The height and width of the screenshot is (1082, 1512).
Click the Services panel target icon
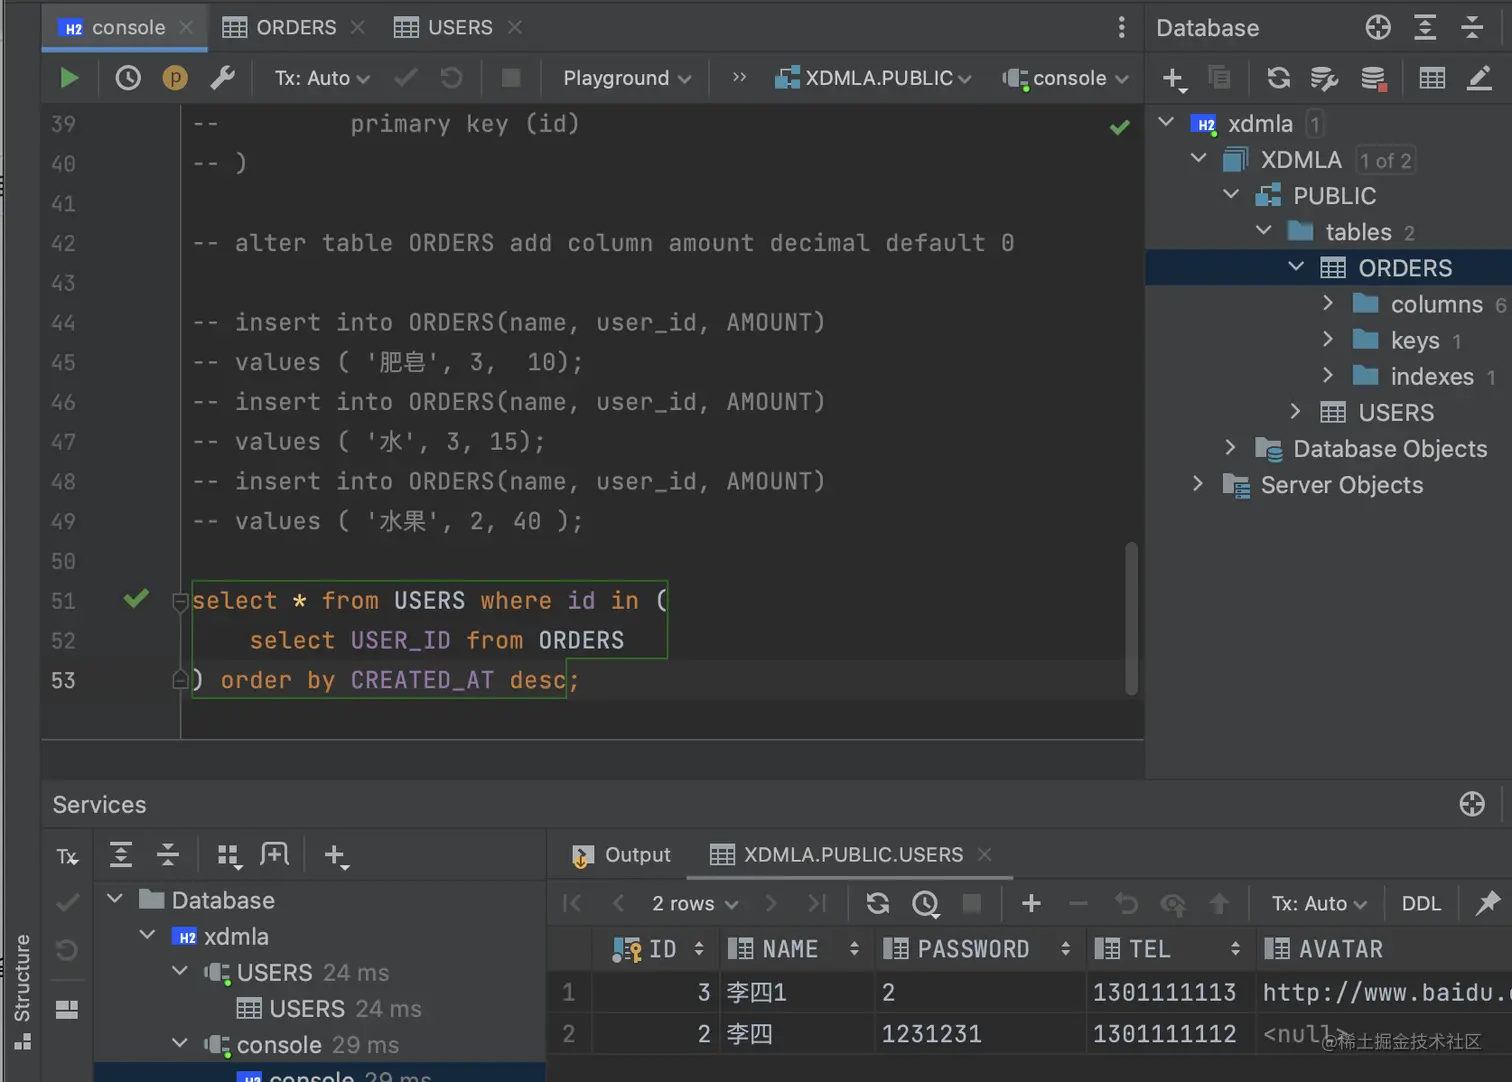1472,804
